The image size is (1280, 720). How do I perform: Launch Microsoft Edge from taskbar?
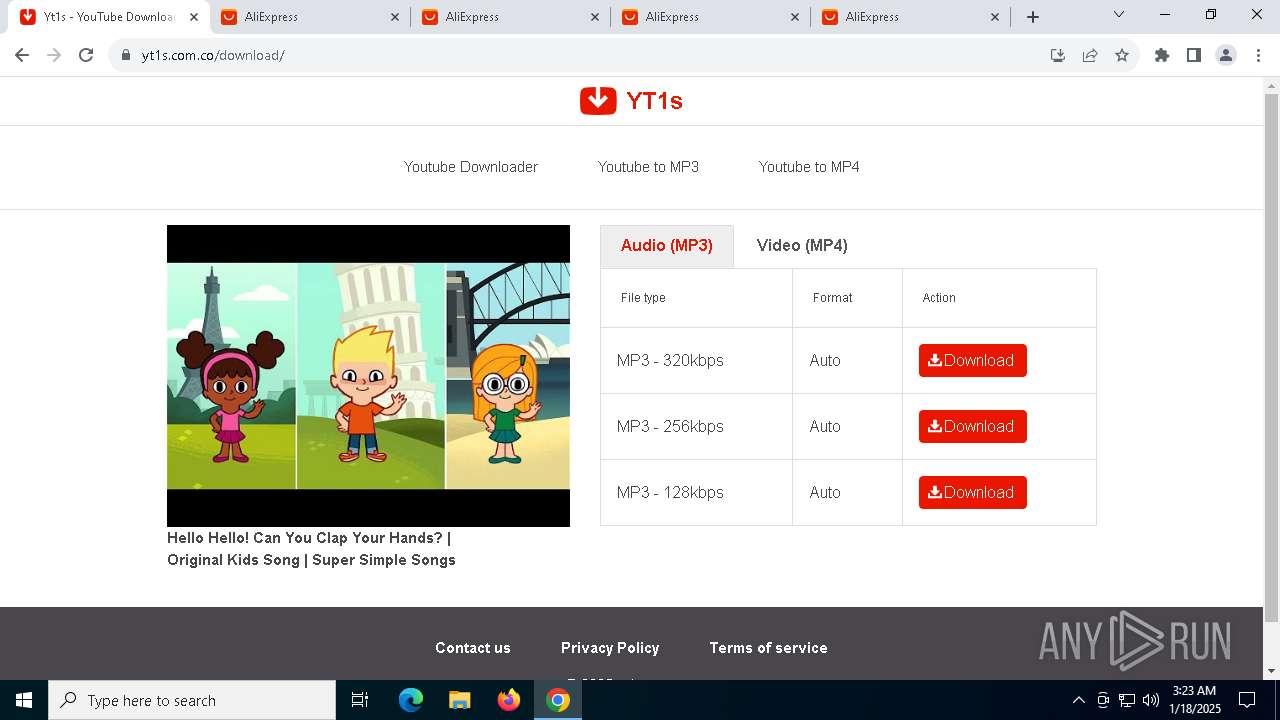411,700
